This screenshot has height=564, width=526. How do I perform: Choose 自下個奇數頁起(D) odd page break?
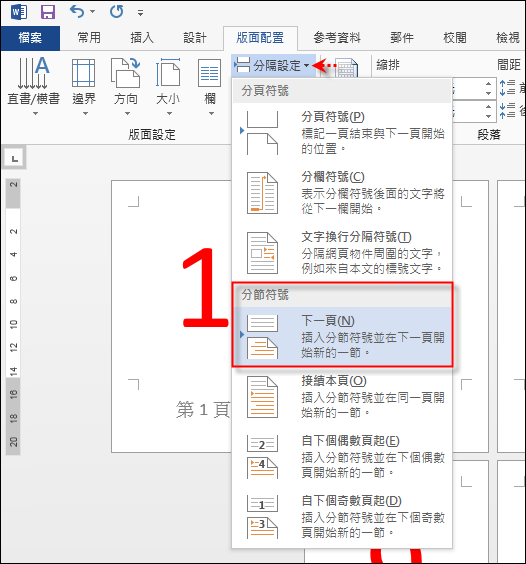(x=342, y=517)
